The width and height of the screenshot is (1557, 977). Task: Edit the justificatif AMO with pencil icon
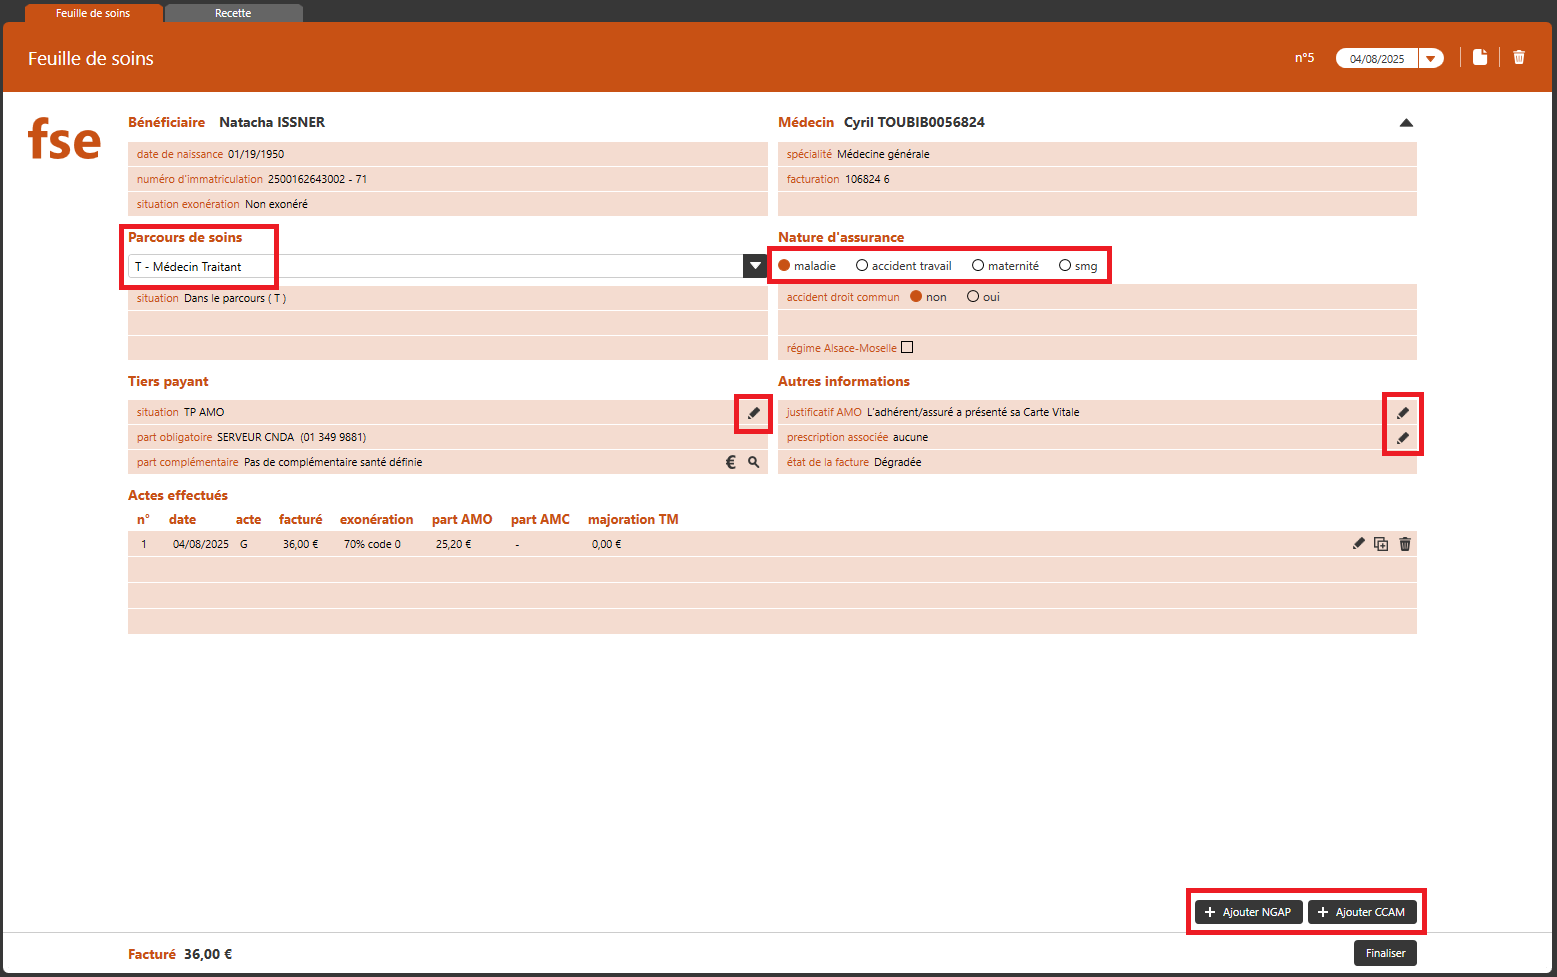(1403, 413)
